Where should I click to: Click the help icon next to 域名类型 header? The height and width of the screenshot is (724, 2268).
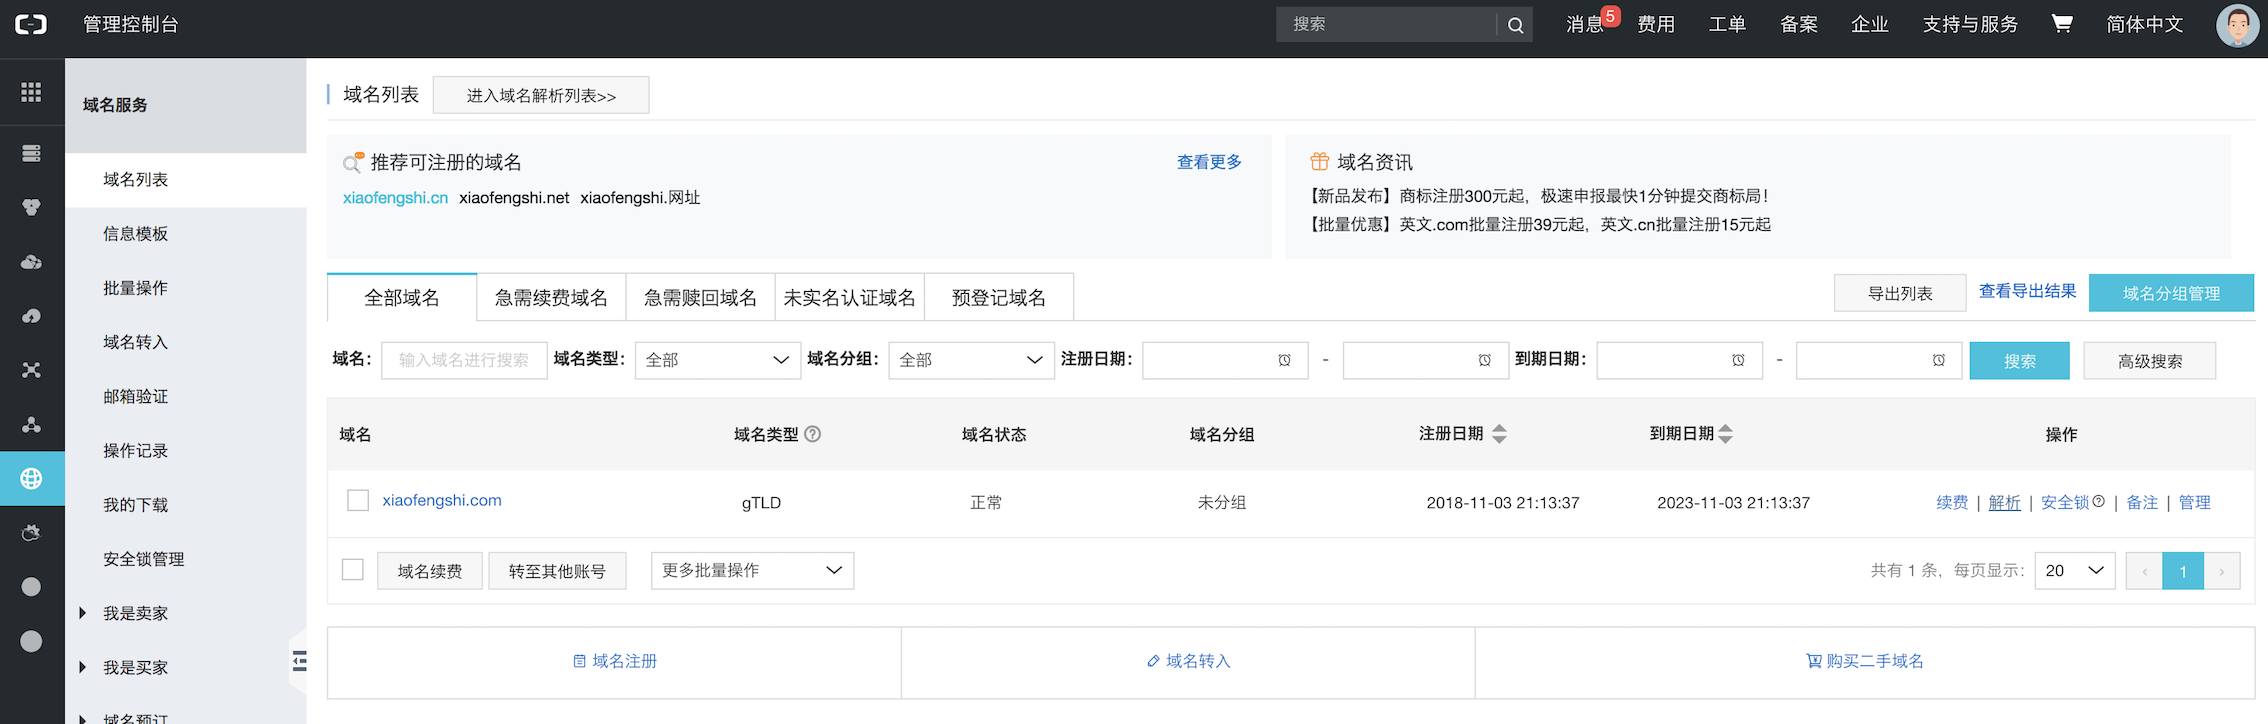click(x=813, y=434)
